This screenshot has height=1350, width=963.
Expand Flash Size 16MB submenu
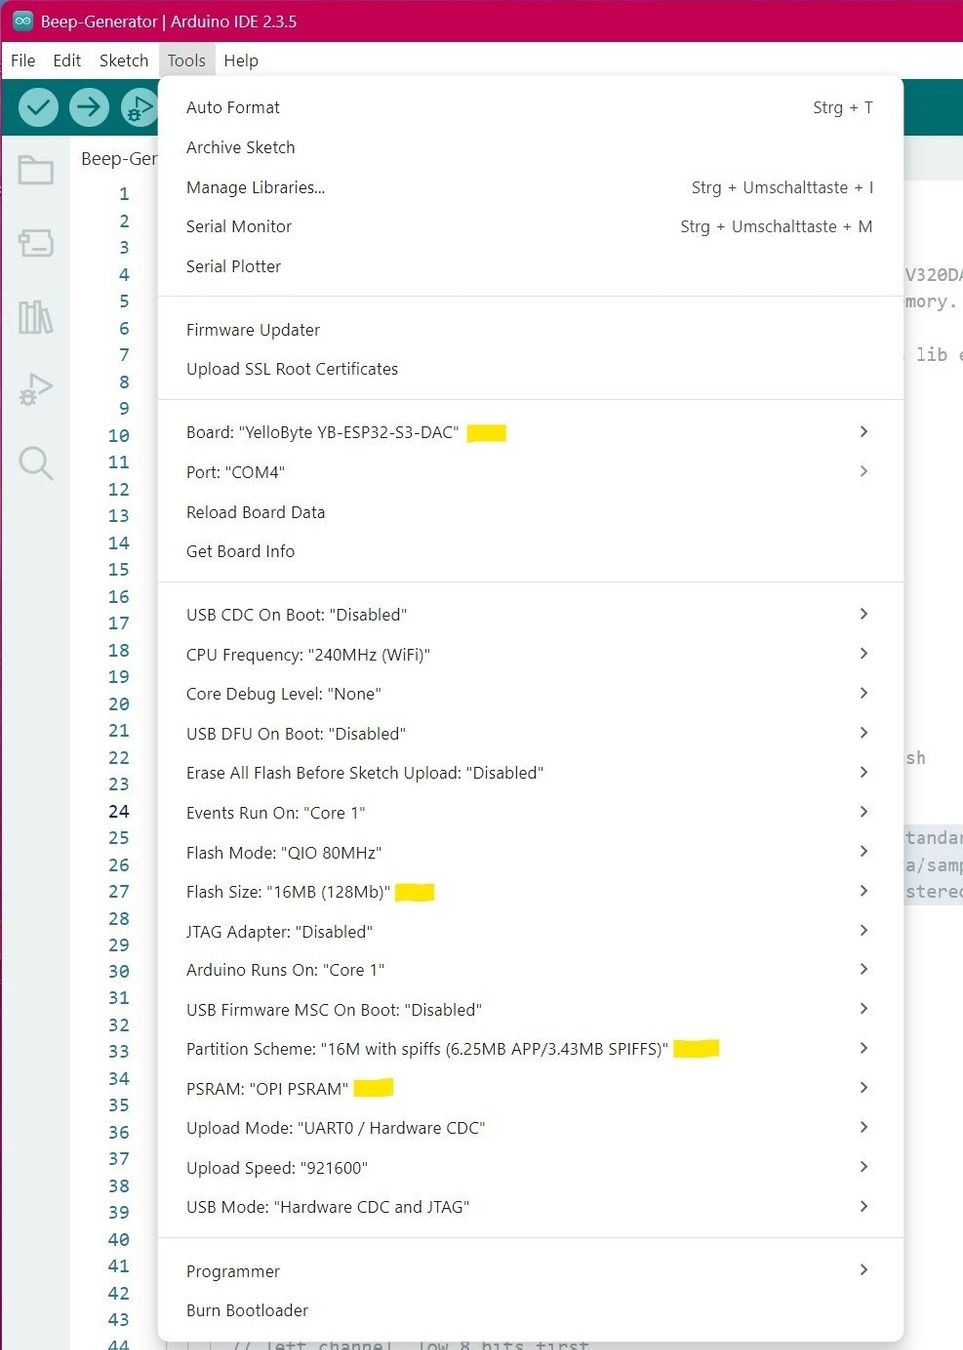pyautogui.click(x=530, y=892)
